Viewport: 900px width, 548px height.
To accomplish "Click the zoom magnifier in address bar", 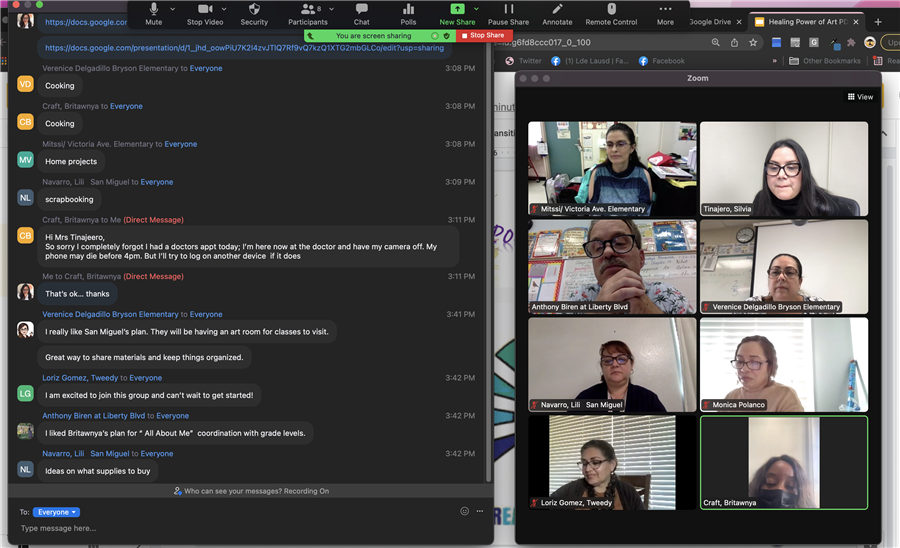I will click(715, 42).
